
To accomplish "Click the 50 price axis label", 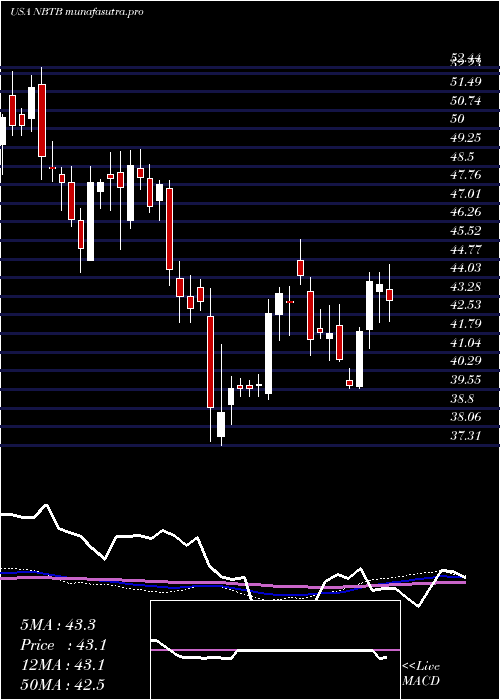I will click(x=458, y=119).
